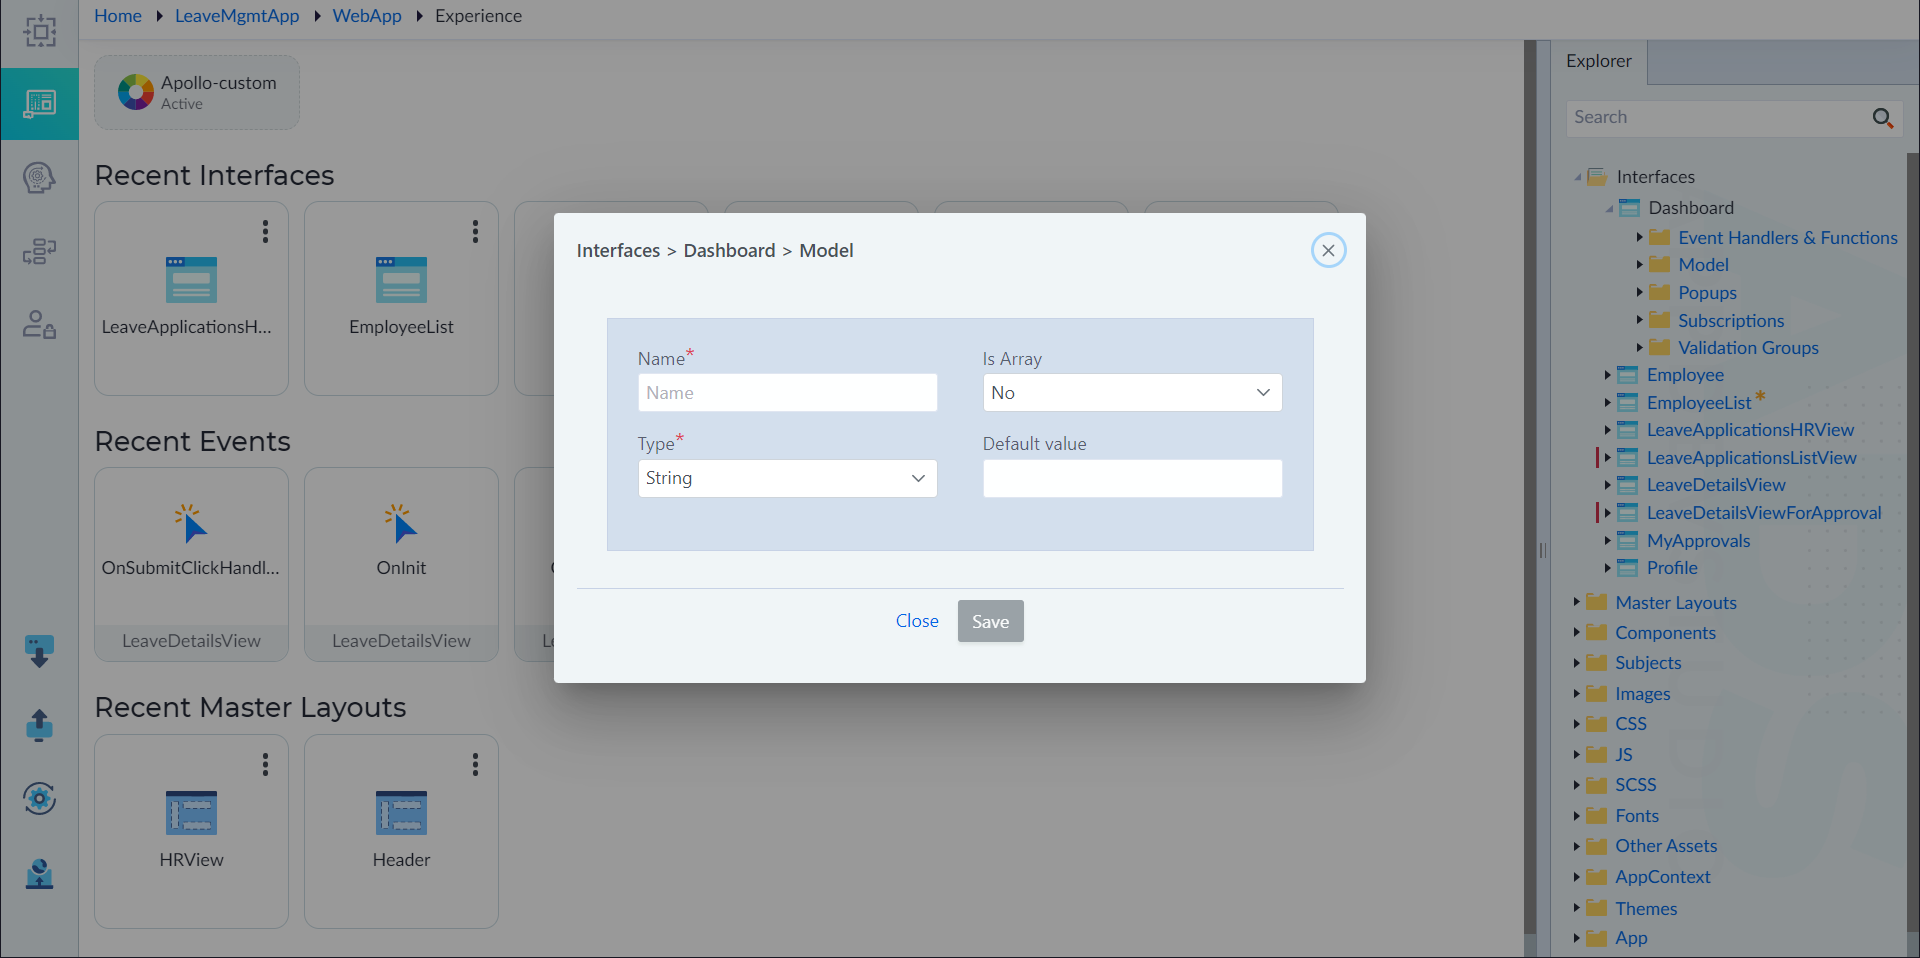Open options menu for HRView layout

point(265,765)
